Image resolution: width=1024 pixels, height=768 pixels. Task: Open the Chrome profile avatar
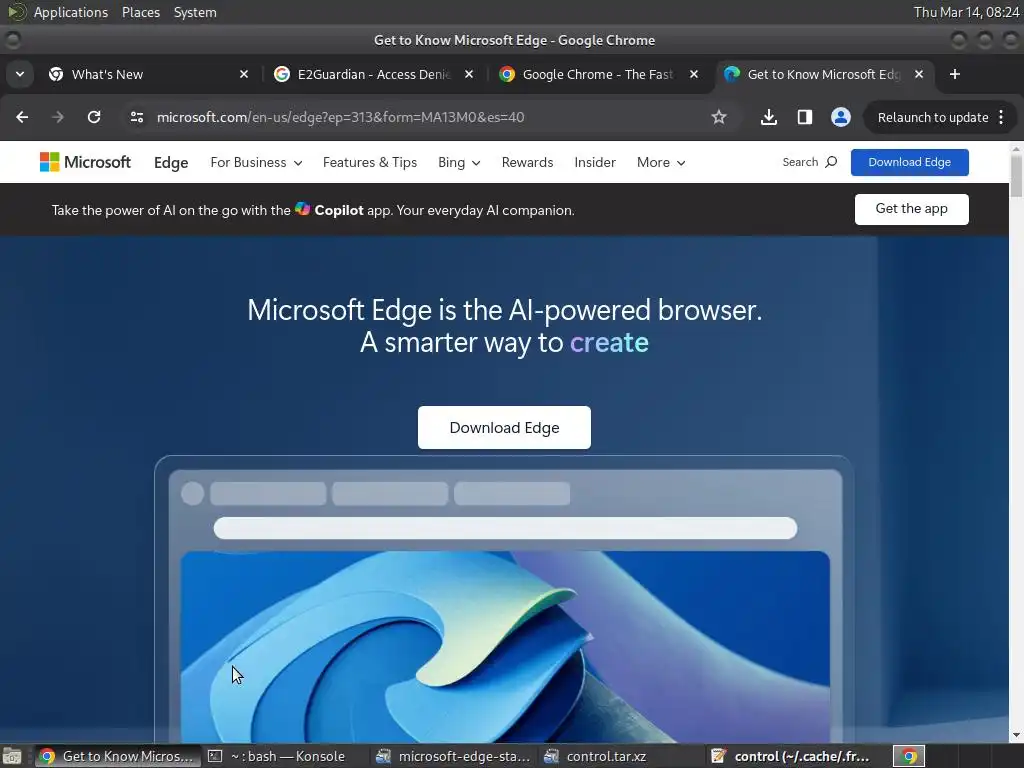click(x=840, y=117)
